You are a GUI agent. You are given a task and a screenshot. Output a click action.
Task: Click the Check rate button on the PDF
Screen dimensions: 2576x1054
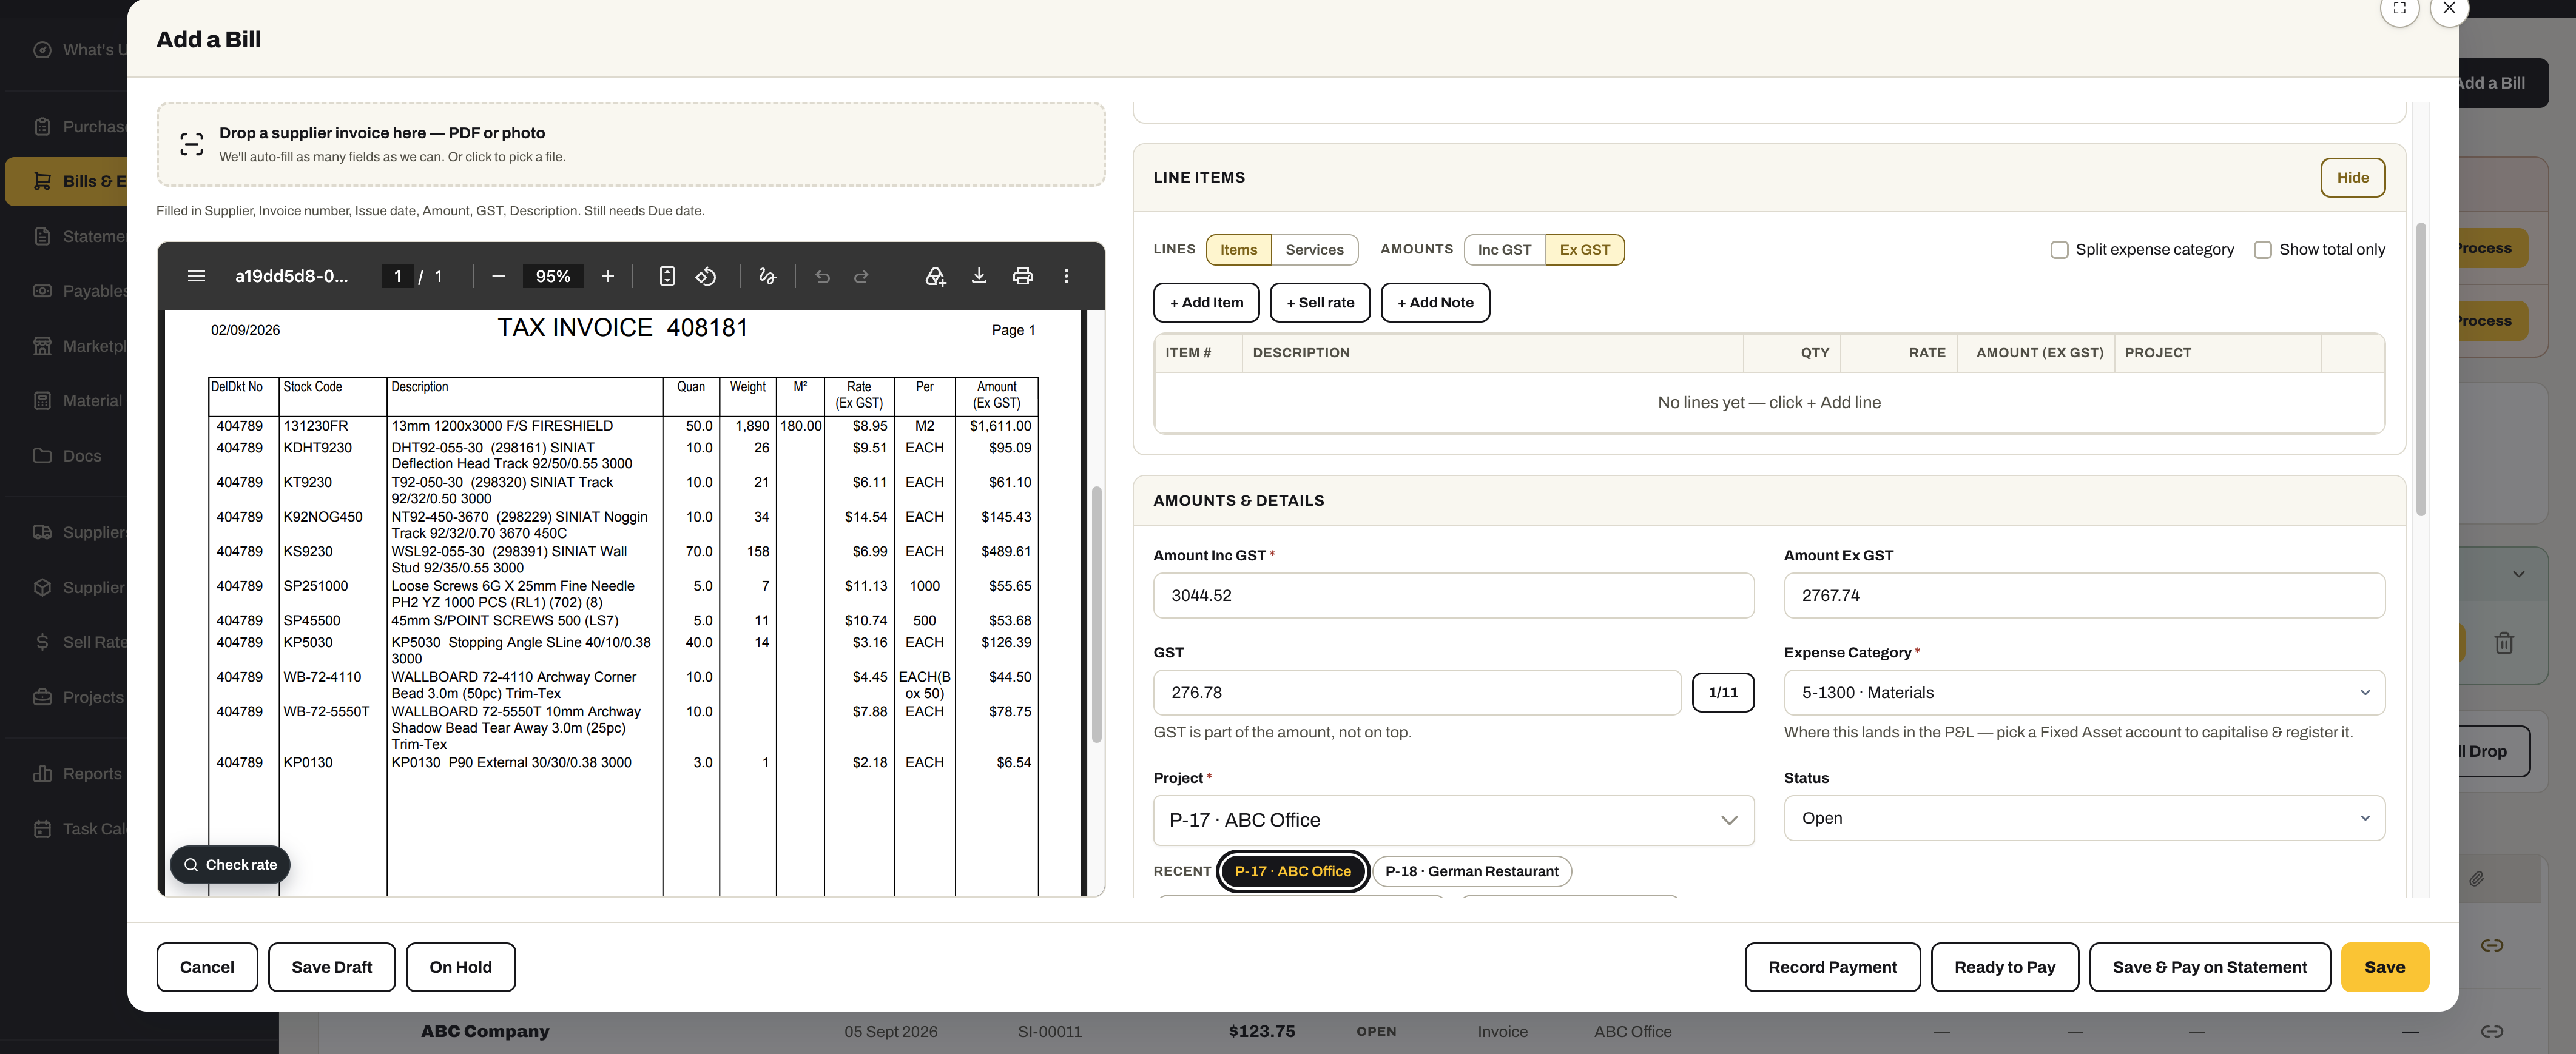point(230,864)
